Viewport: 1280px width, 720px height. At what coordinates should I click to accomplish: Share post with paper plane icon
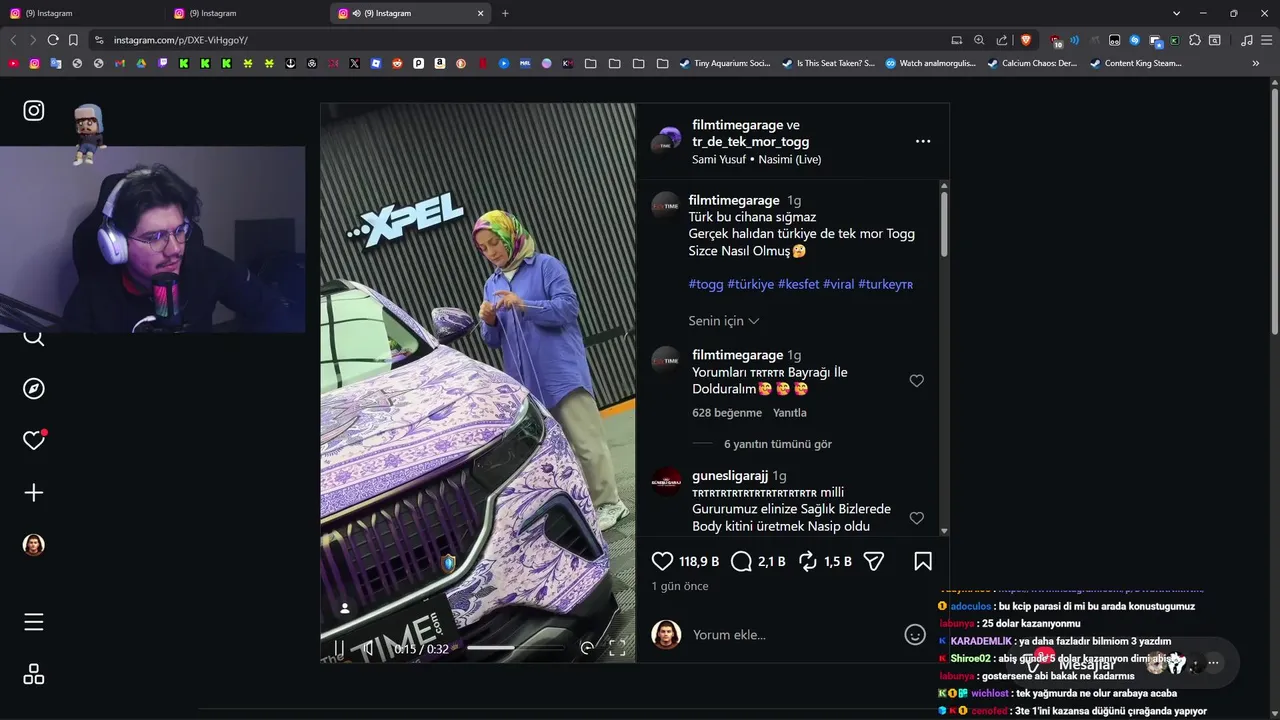point(874,562)
